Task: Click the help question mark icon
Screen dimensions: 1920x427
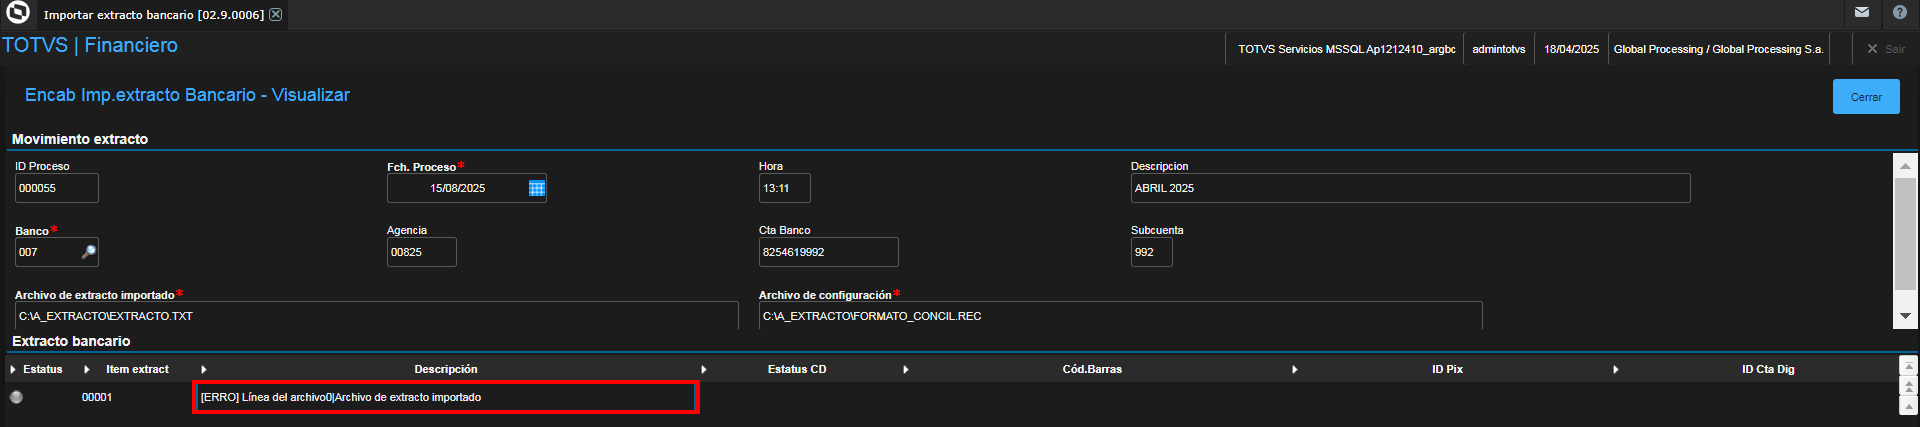Action: tap(1900, 13)
